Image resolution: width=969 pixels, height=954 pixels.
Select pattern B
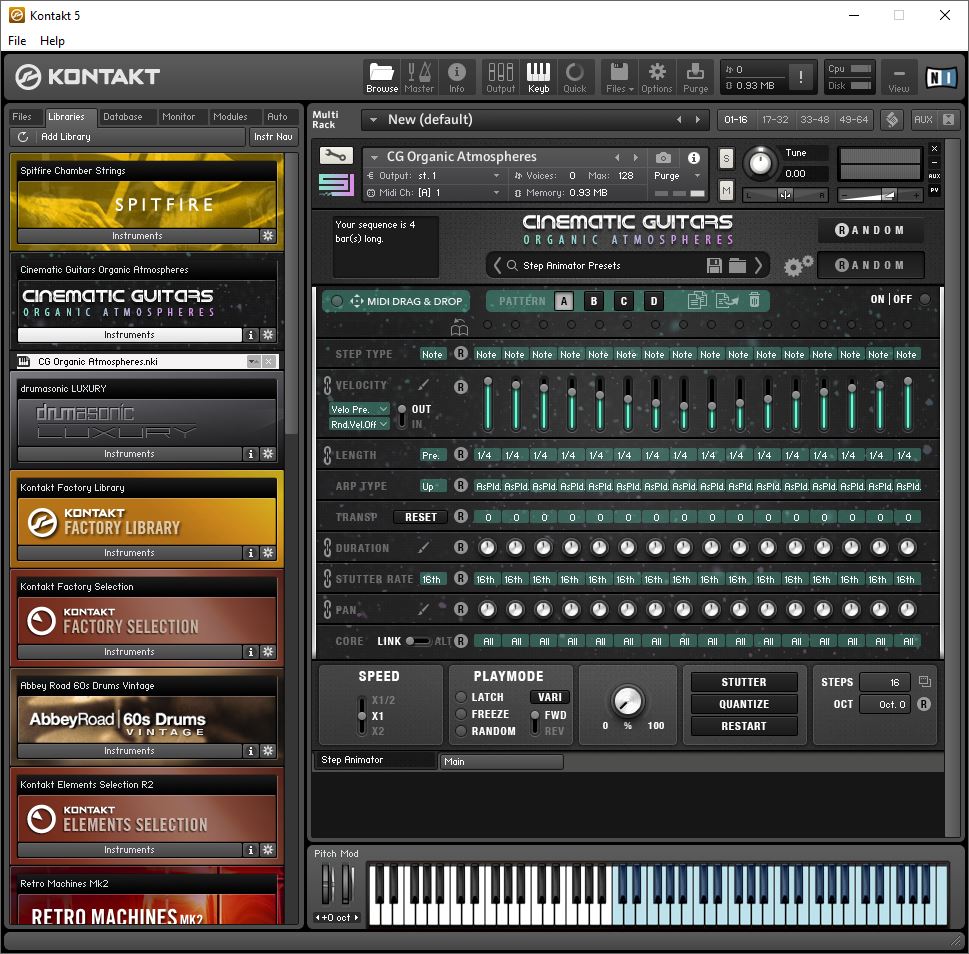point(594,301)
